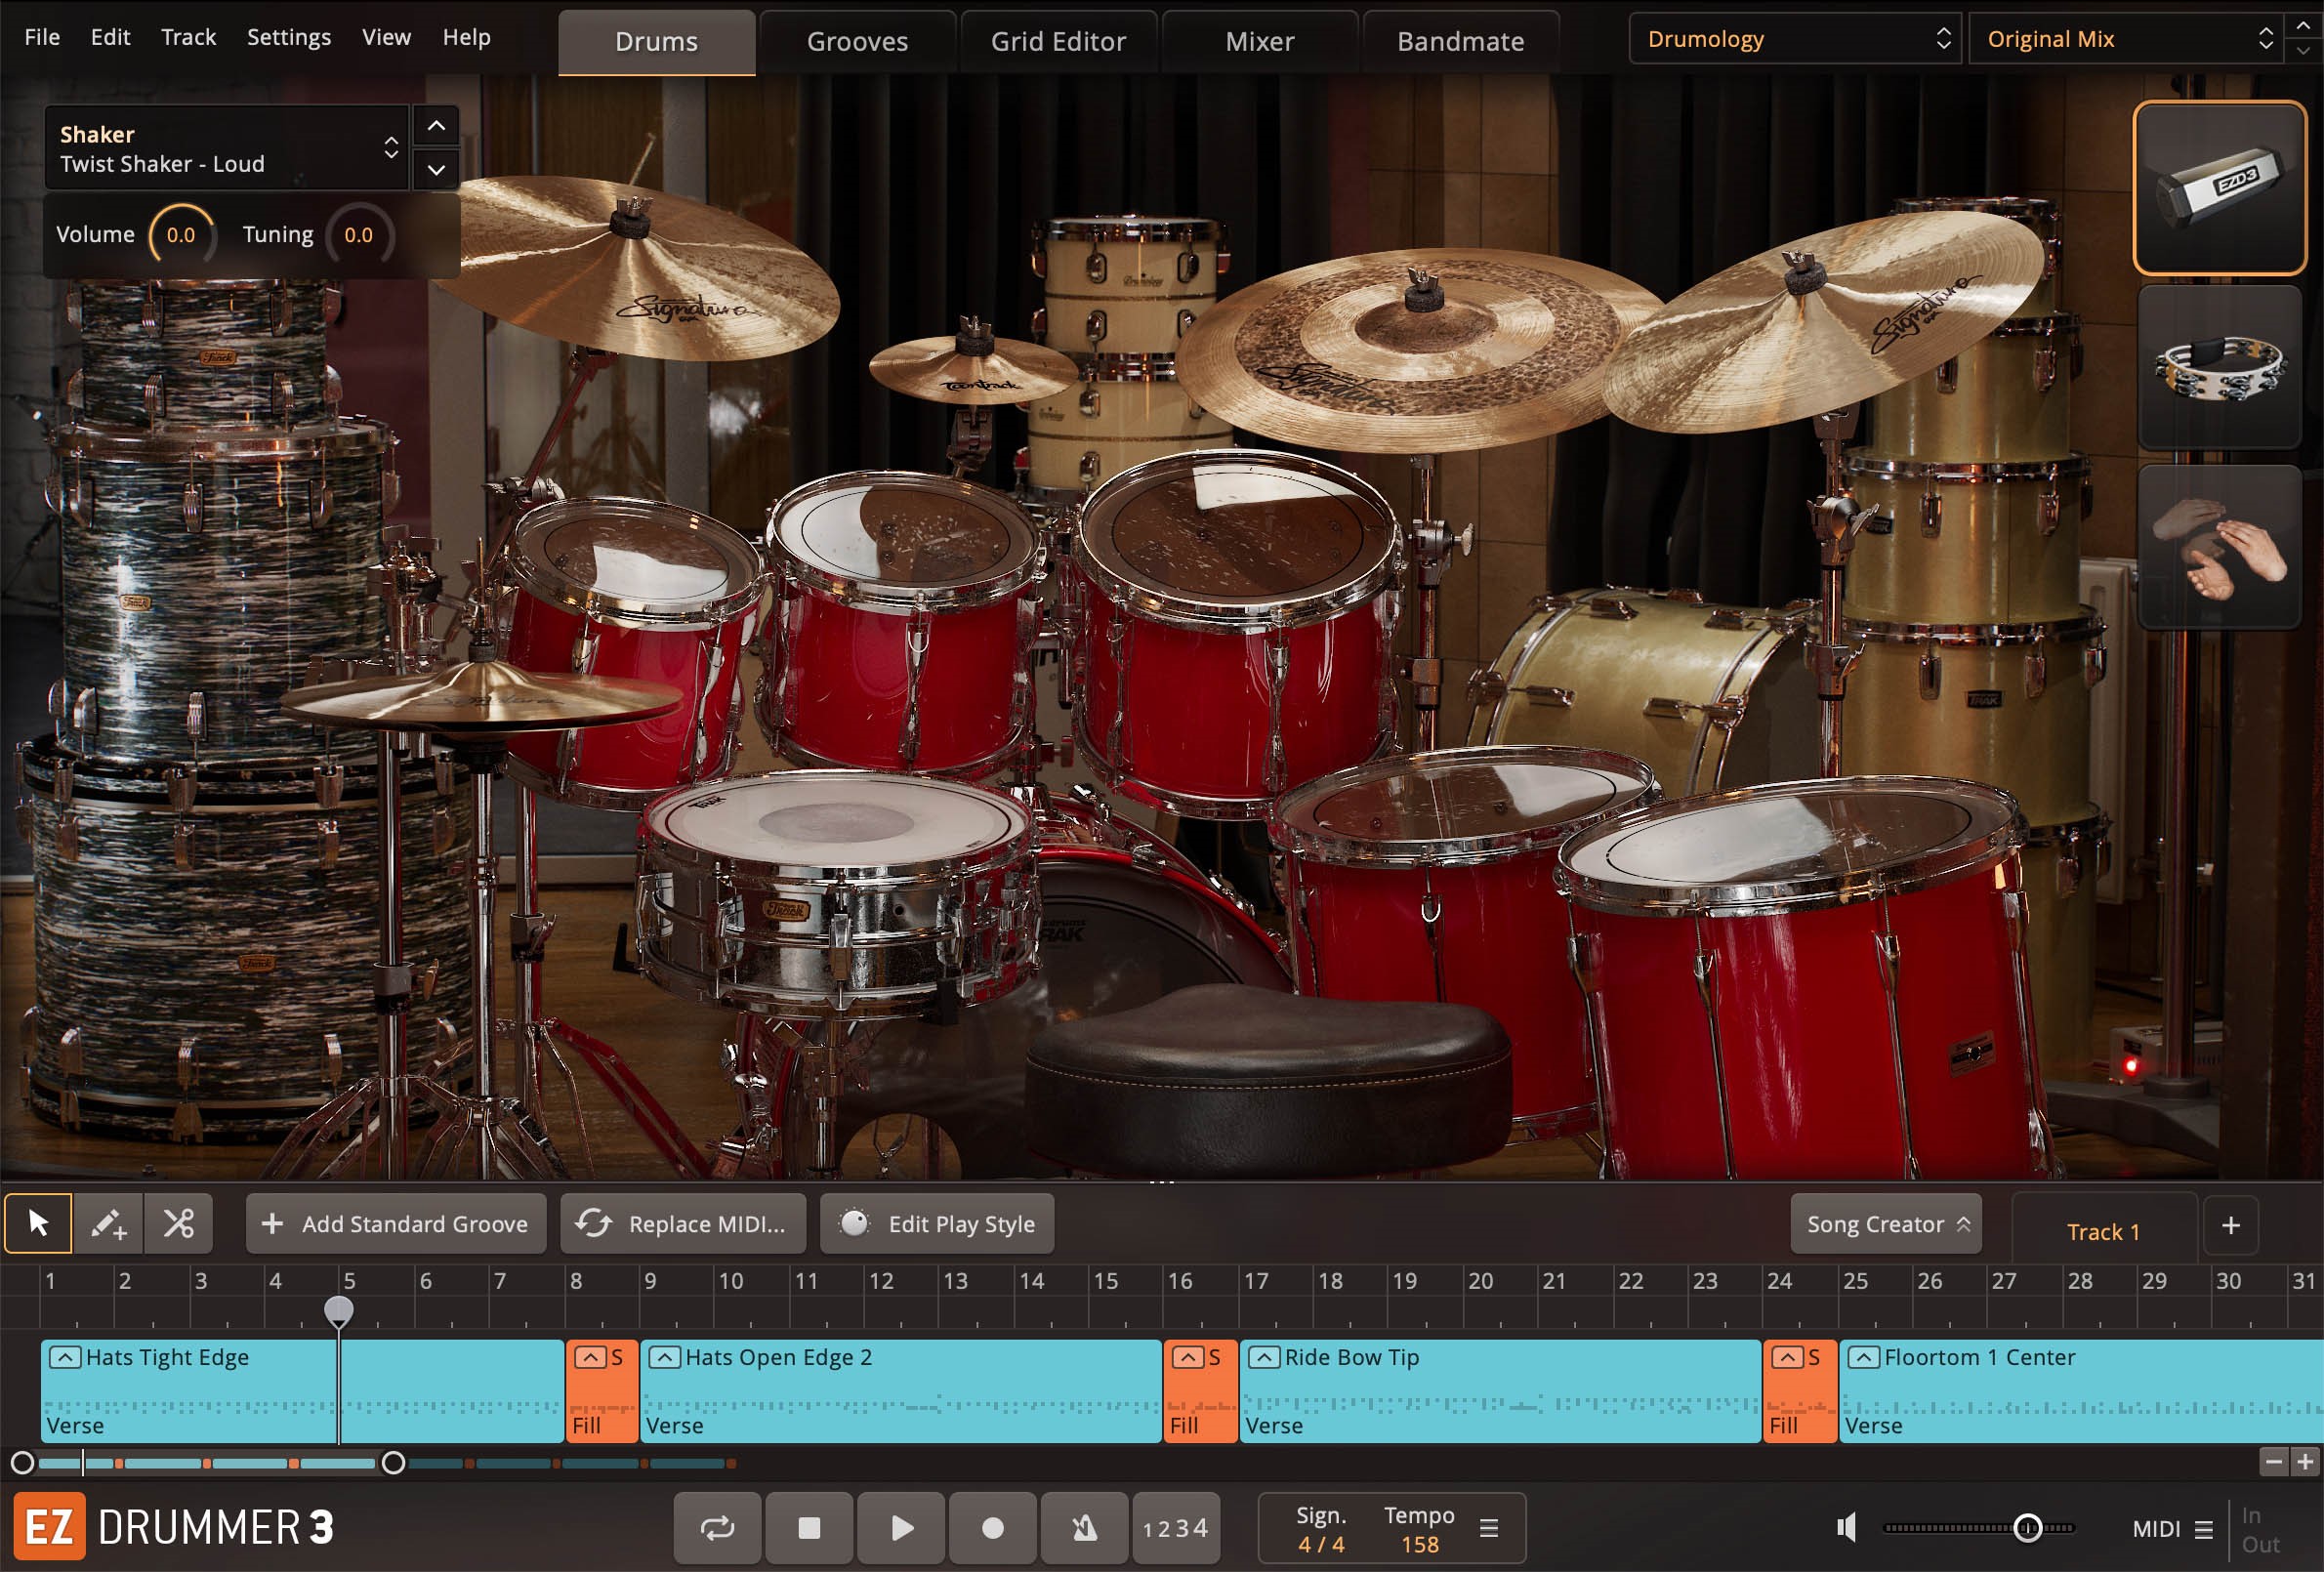Viewport: 2324px width, 1572px height.
Task: Click Edit Play Style button
Action: click(937, 1224)
